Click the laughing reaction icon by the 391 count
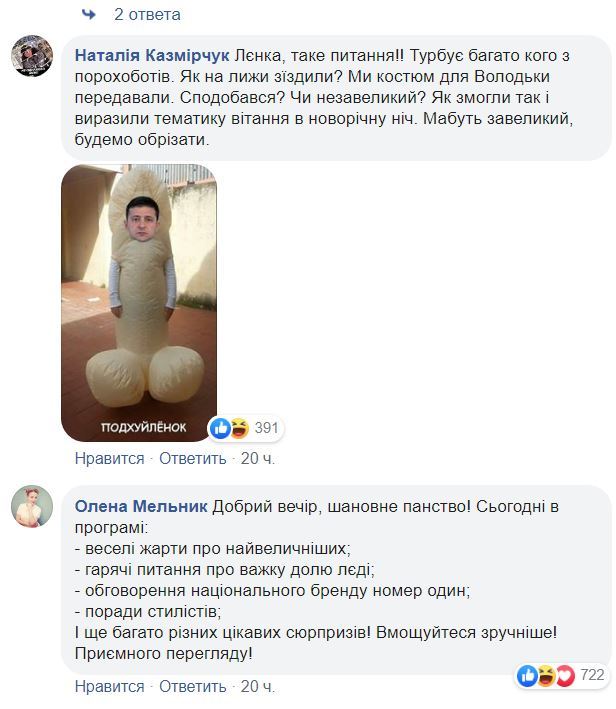The width and height of the screenshot is (616, 709). [x=239, y=428]
